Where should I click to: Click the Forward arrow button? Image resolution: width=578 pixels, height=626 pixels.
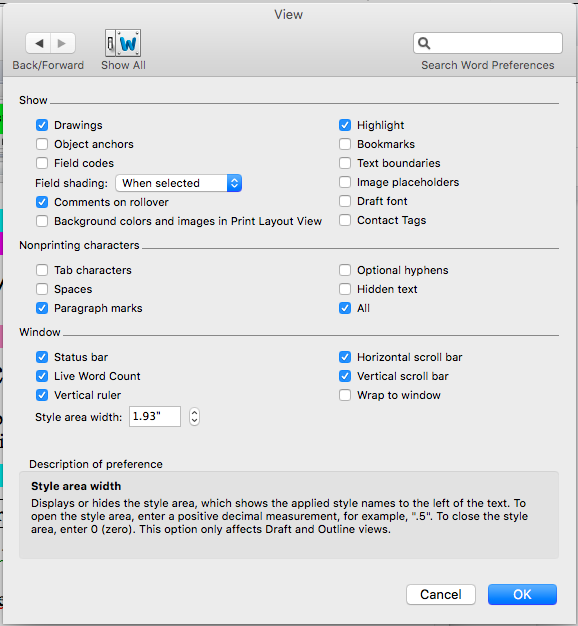[62, 43]
